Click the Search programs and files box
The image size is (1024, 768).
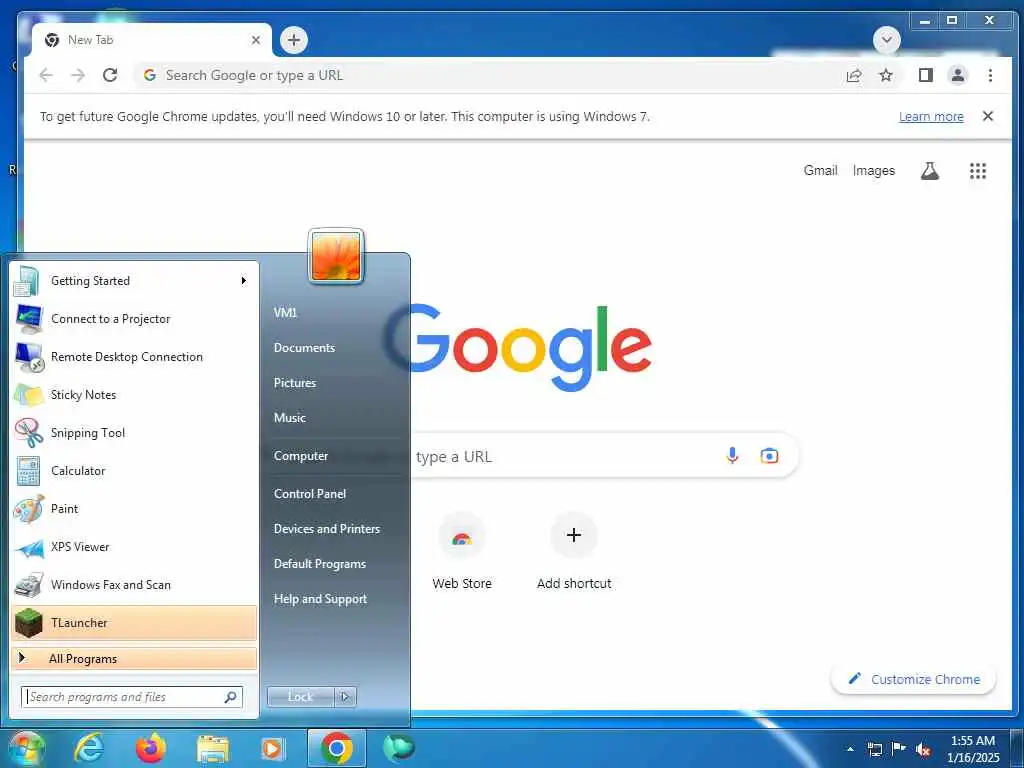click(132, 697)
